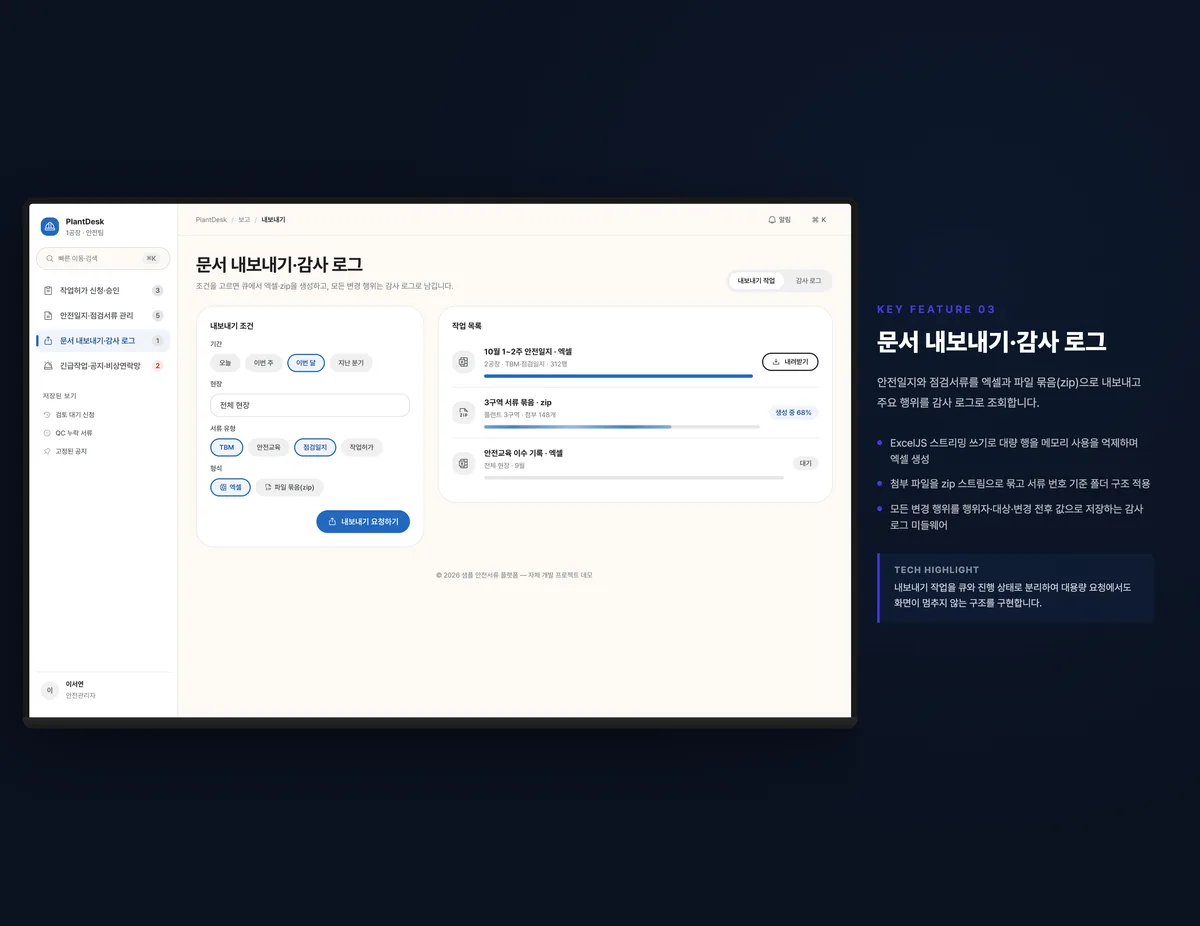Image resolution: width=1200 pixels, height=926 pixels.
Task: Click Excel icon of 안전교육 이수 기록 job
Action: (462, 463)
